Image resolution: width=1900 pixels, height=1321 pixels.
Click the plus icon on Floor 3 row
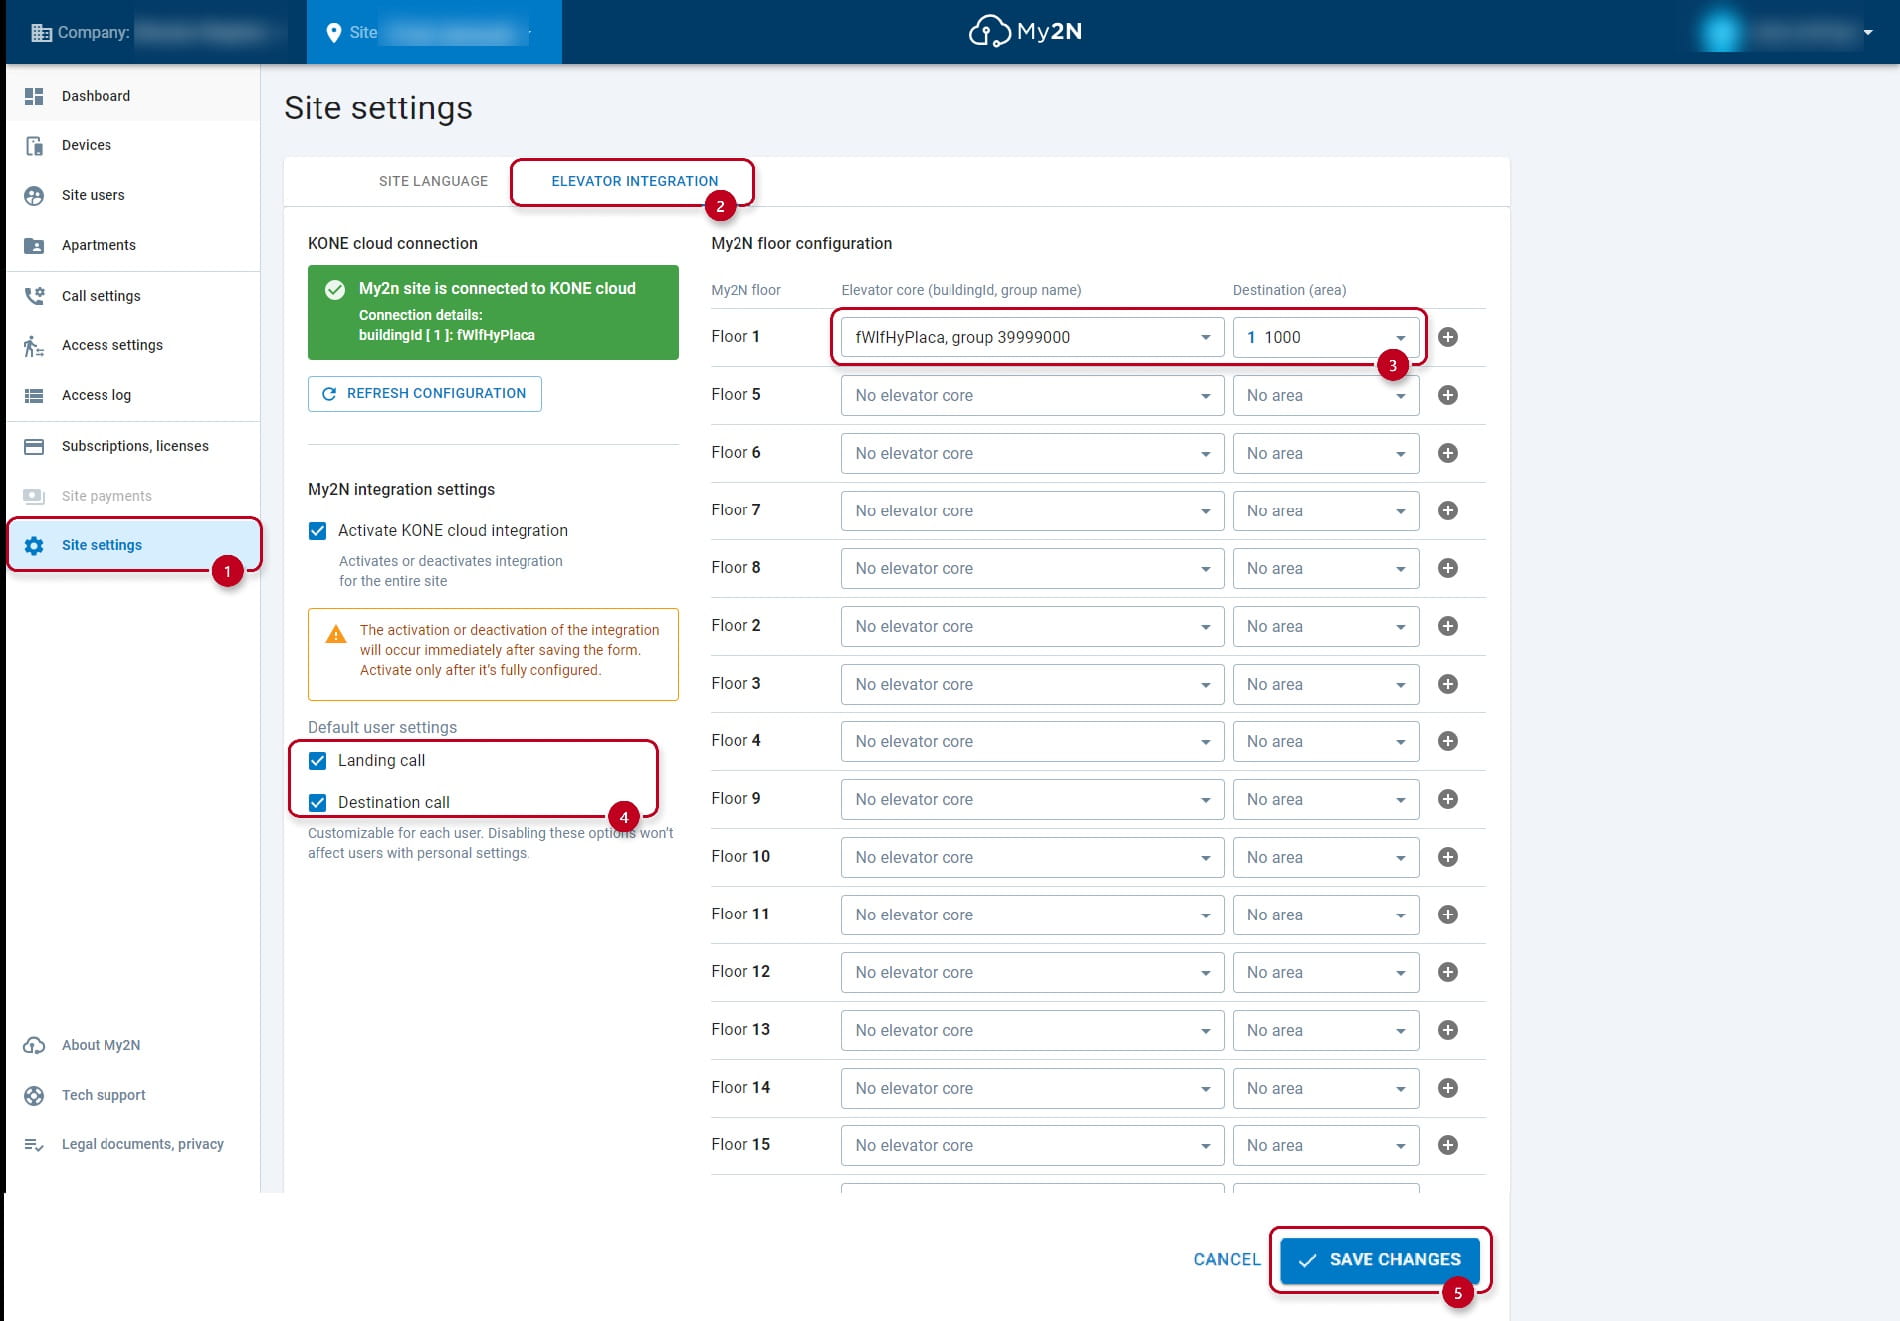pos(1447,684)
